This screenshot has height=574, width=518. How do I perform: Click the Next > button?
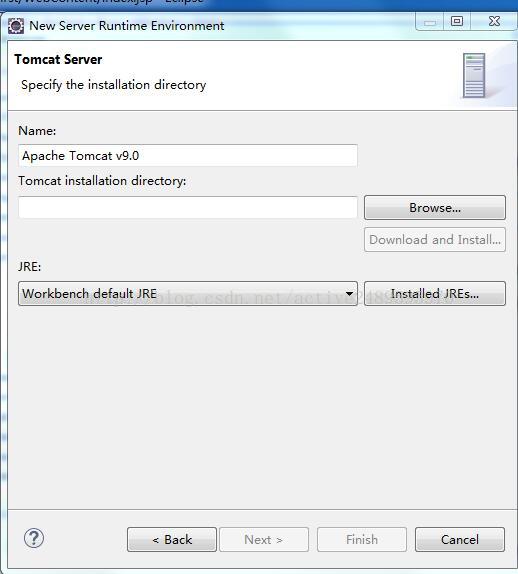click(x=264, y=540)
